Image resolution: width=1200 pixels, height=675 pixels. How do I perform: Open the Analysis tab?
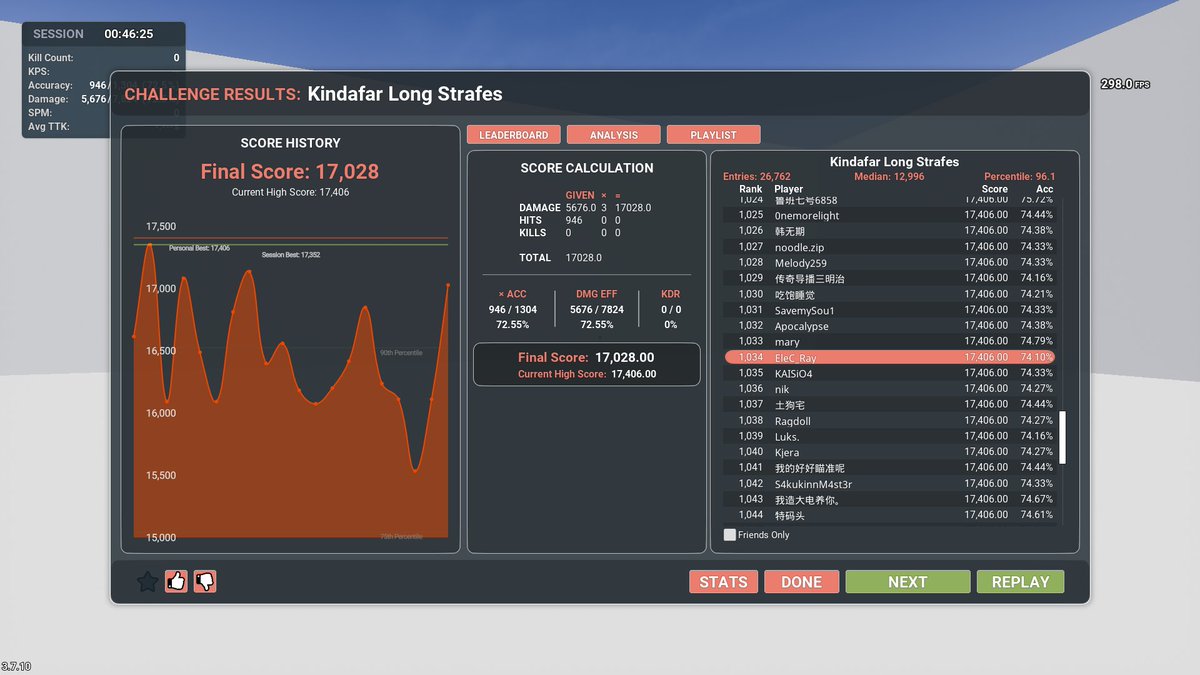click(614, 135)
